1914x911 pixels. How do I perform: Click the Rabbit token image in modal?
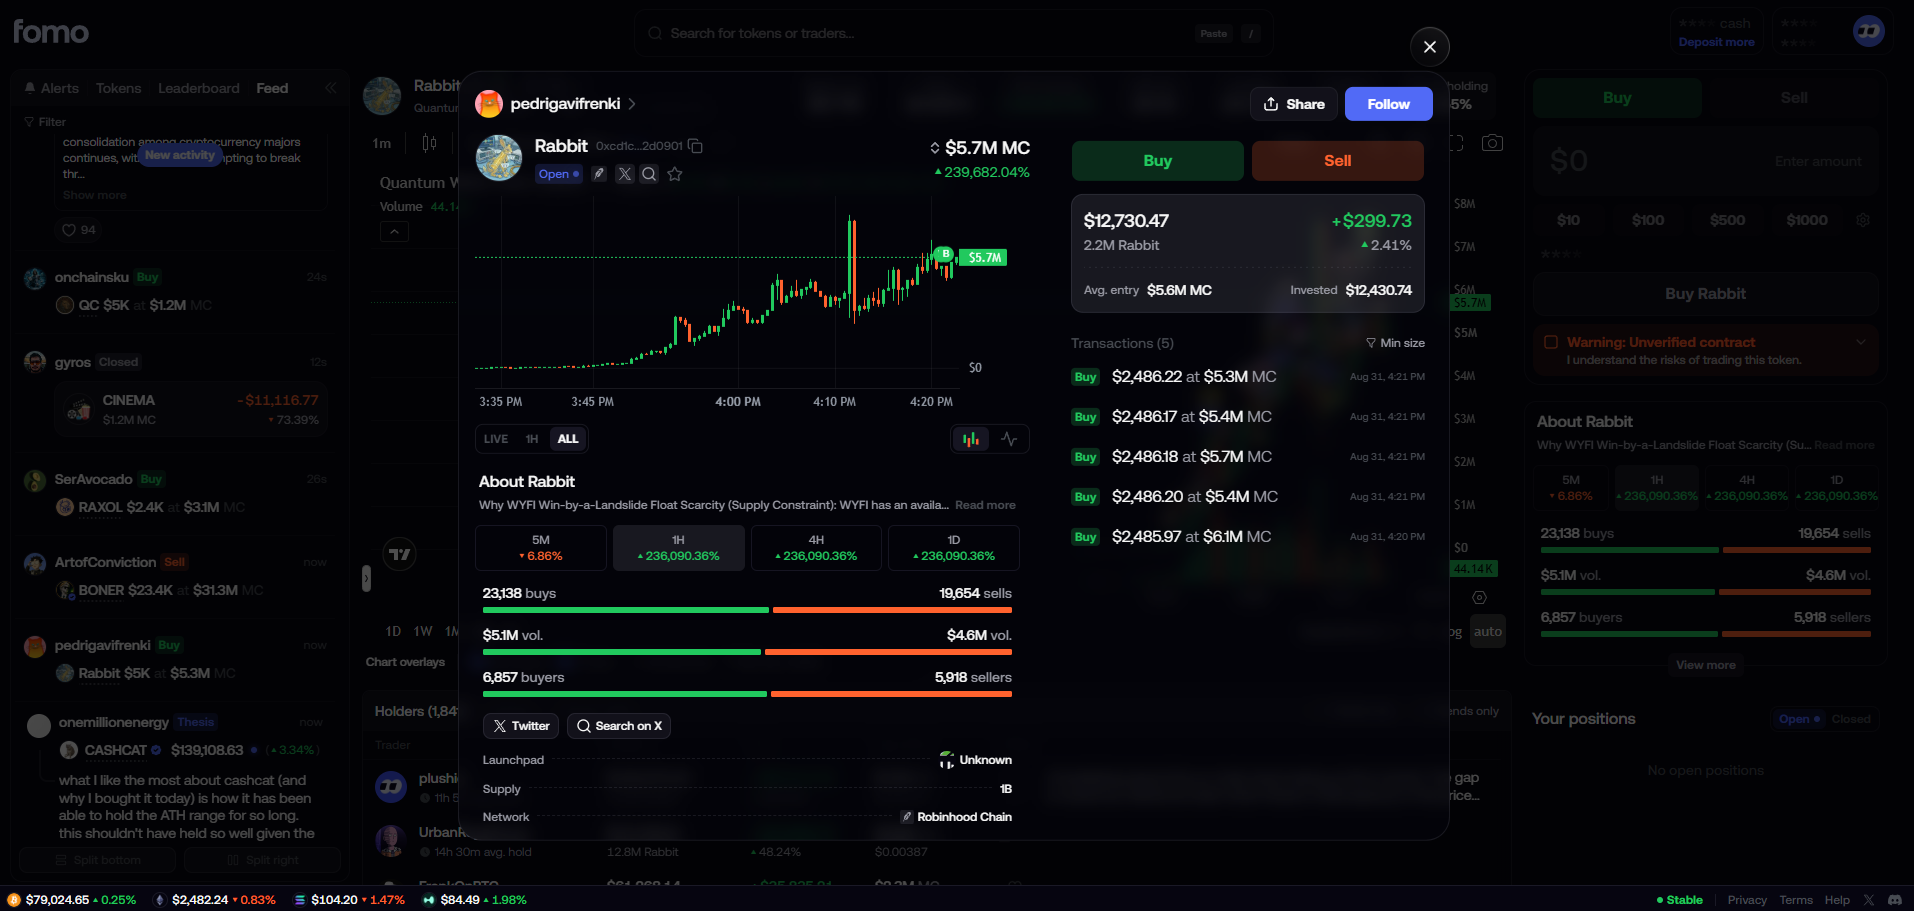coord(499,158)
